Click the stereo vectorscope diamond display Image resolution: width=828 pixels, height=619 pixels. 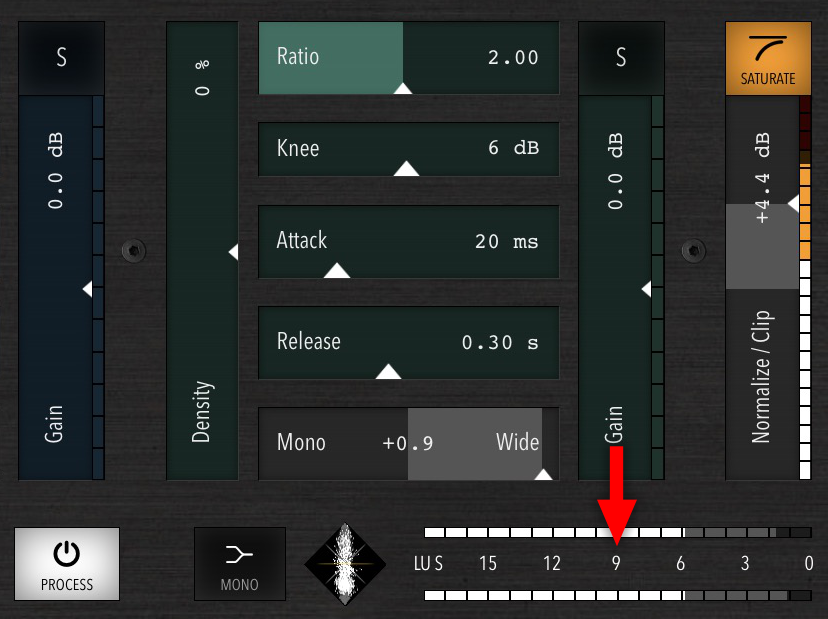345,564
